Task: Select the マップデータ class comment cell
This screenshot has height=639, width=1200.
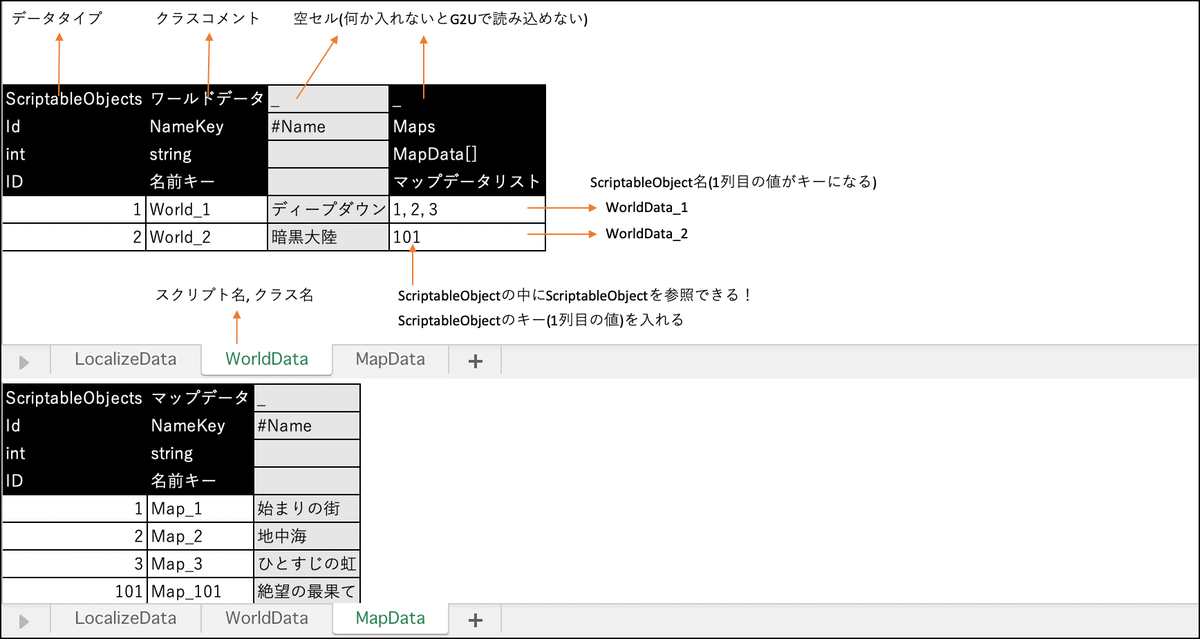Action: coord(201,397)
